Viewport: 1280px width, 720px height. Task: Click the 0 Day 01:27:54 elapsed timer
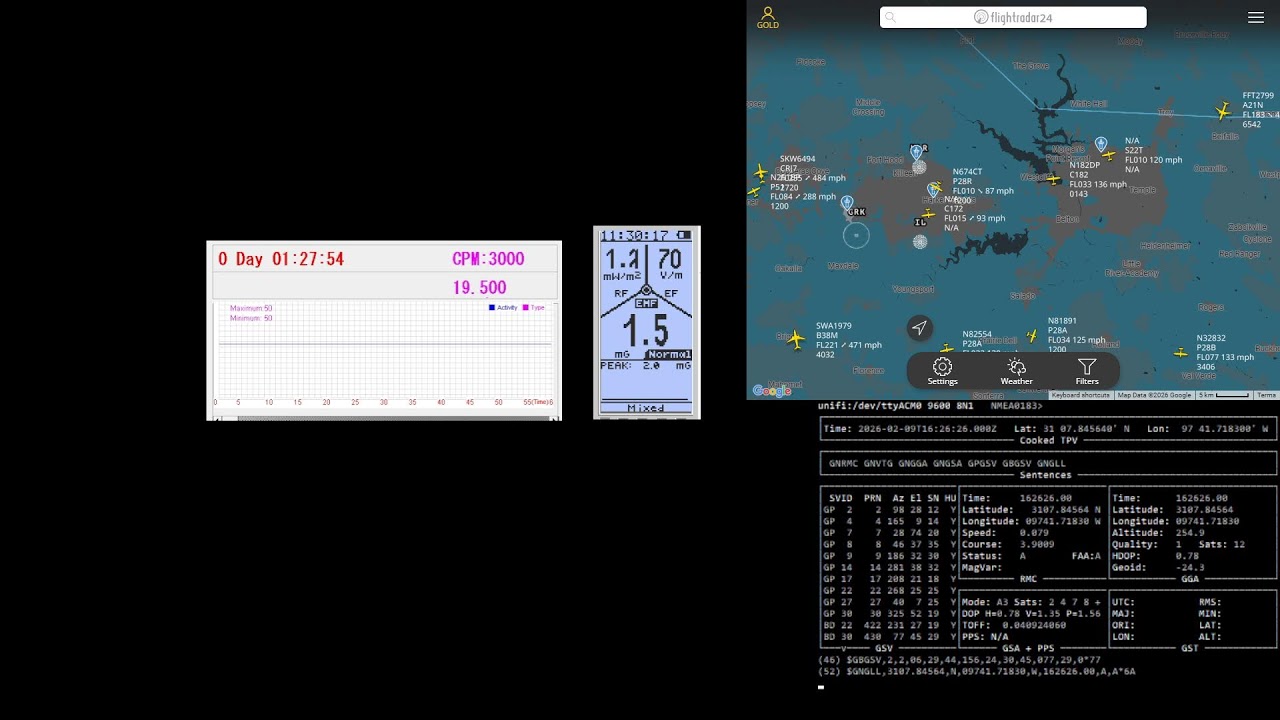tap(281, 259)
